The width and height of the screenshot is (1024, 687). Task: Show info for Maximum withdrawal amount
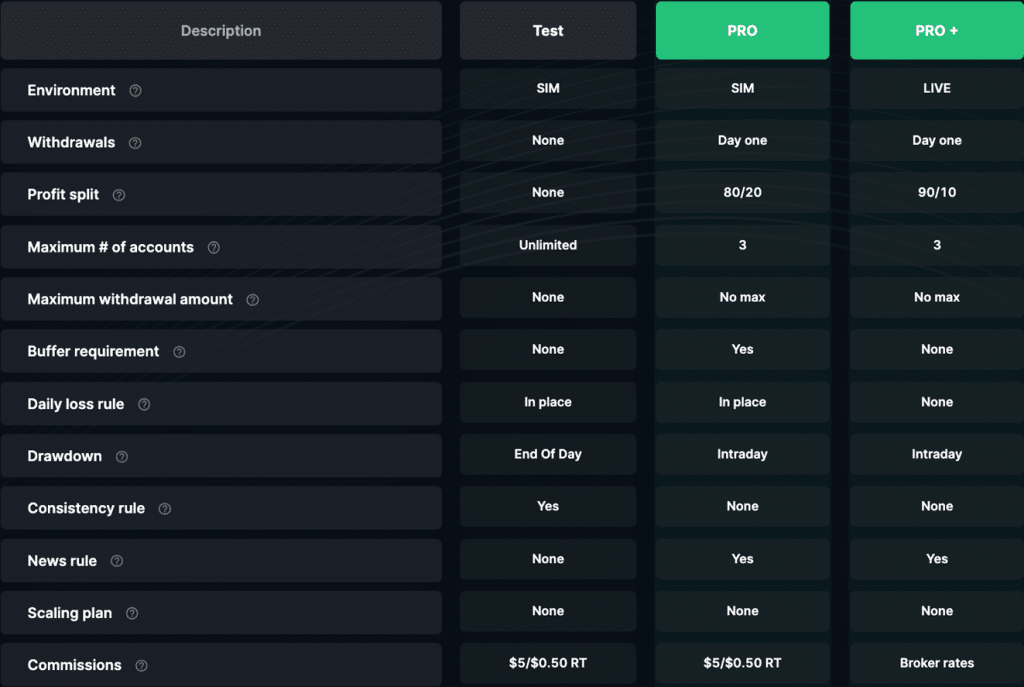tap(252, 299)
